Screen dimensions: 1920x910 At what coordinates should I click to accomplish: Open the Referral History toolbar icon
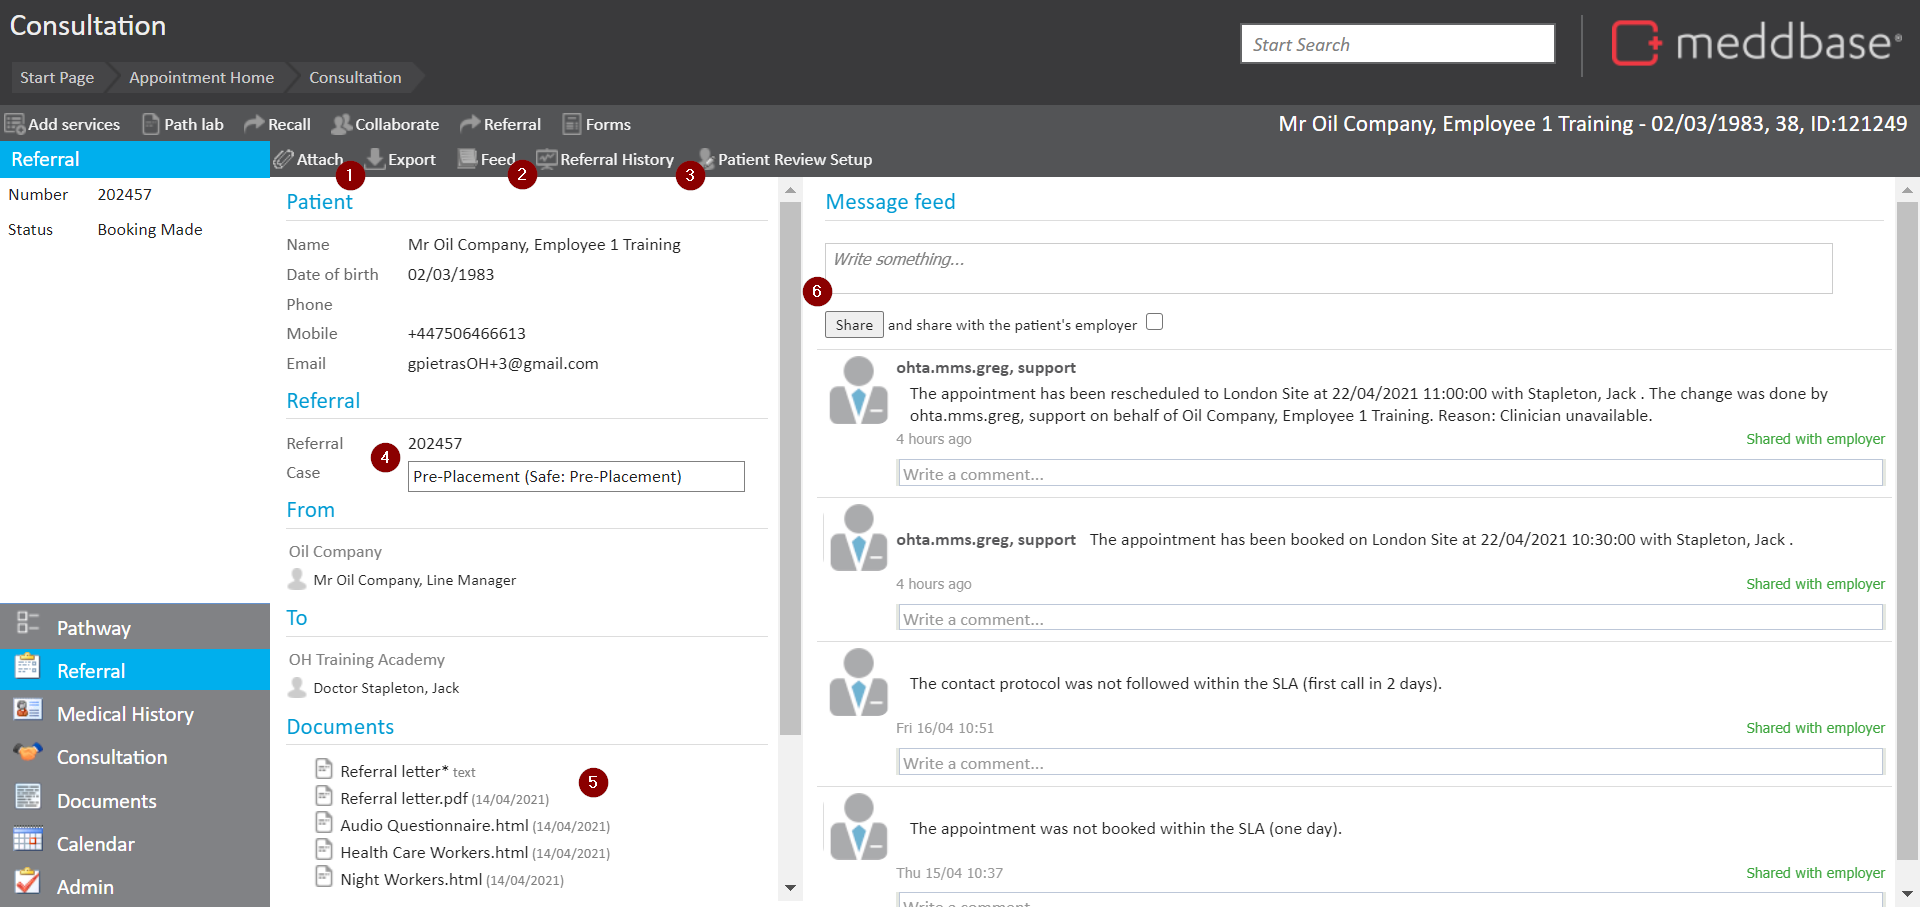pos(547,159)
